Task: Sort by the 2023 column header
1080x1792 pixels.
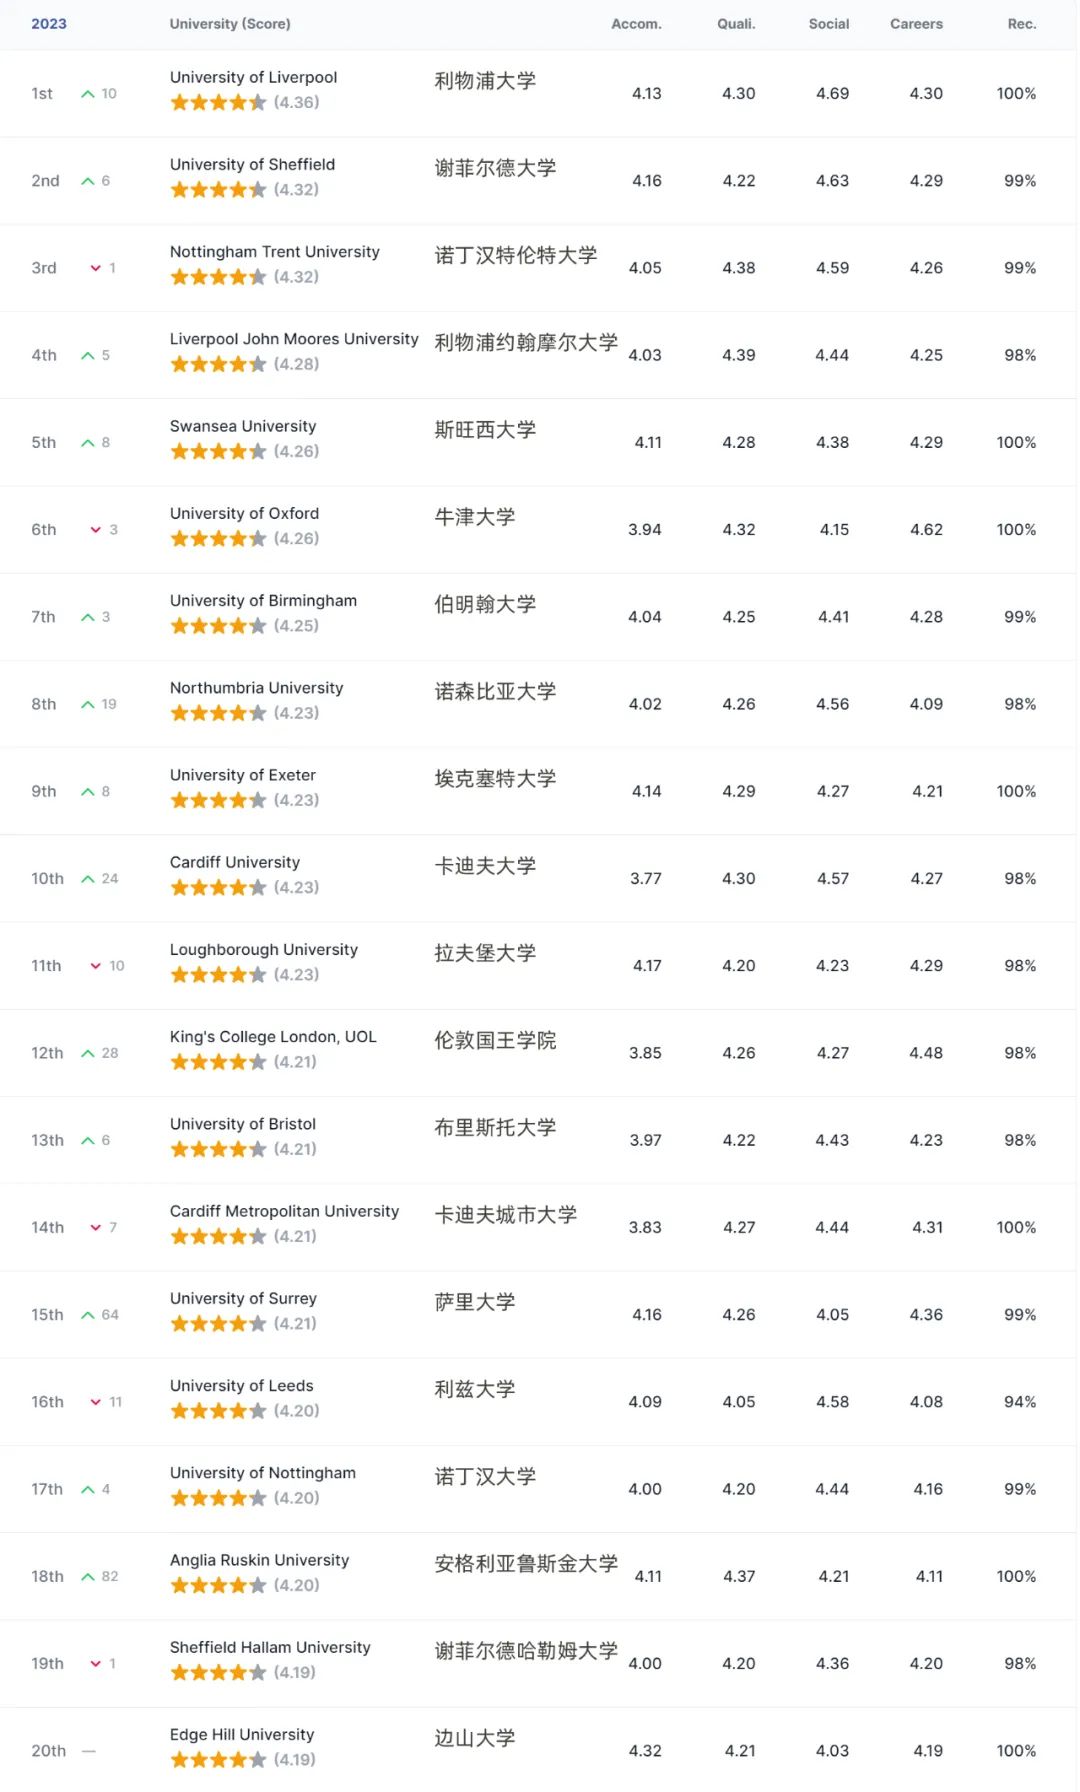Action: [49, 24]
